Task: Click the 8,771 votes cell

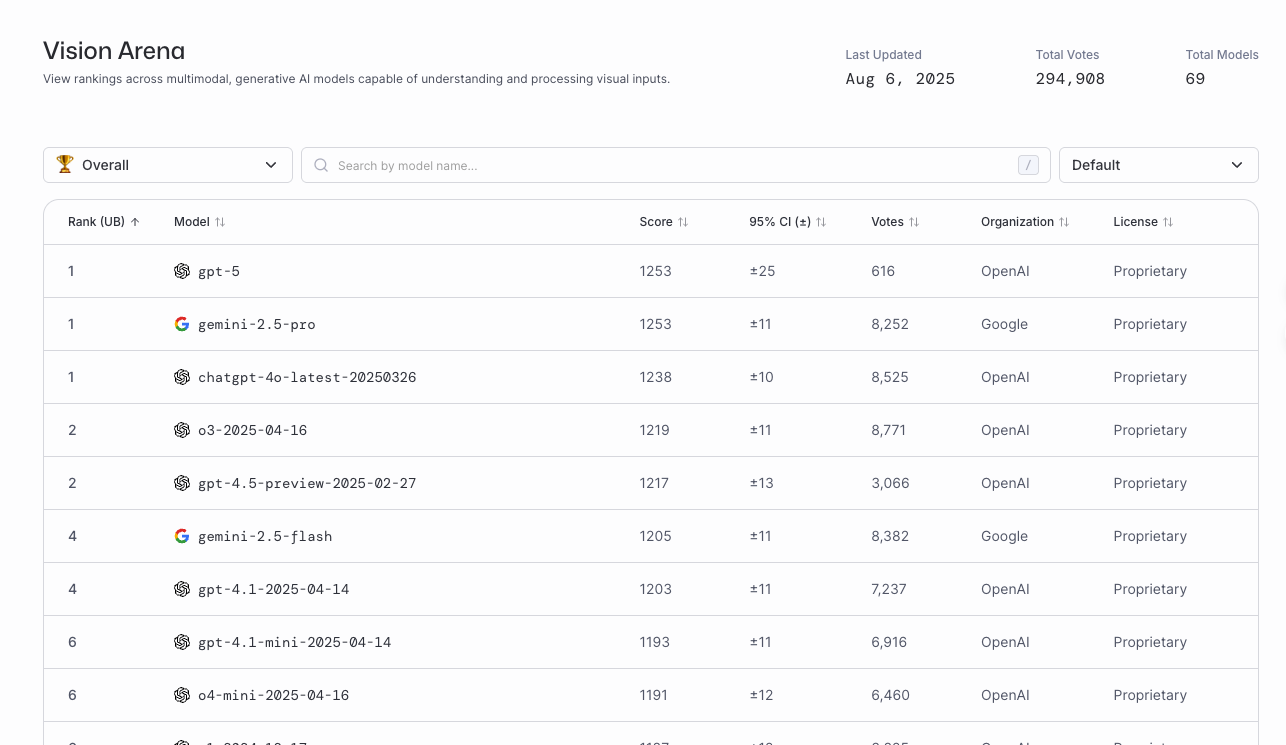Action: 890,430
